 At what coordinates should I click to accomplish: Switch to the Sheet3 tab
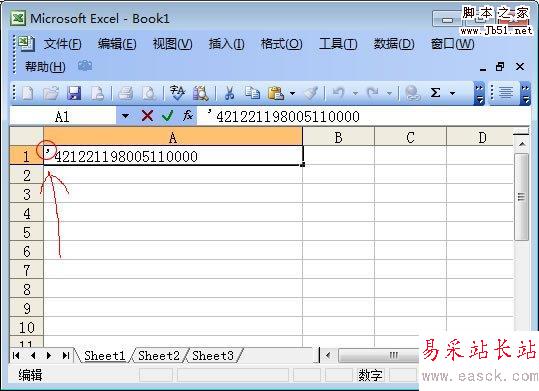click(x=213, y=356)
